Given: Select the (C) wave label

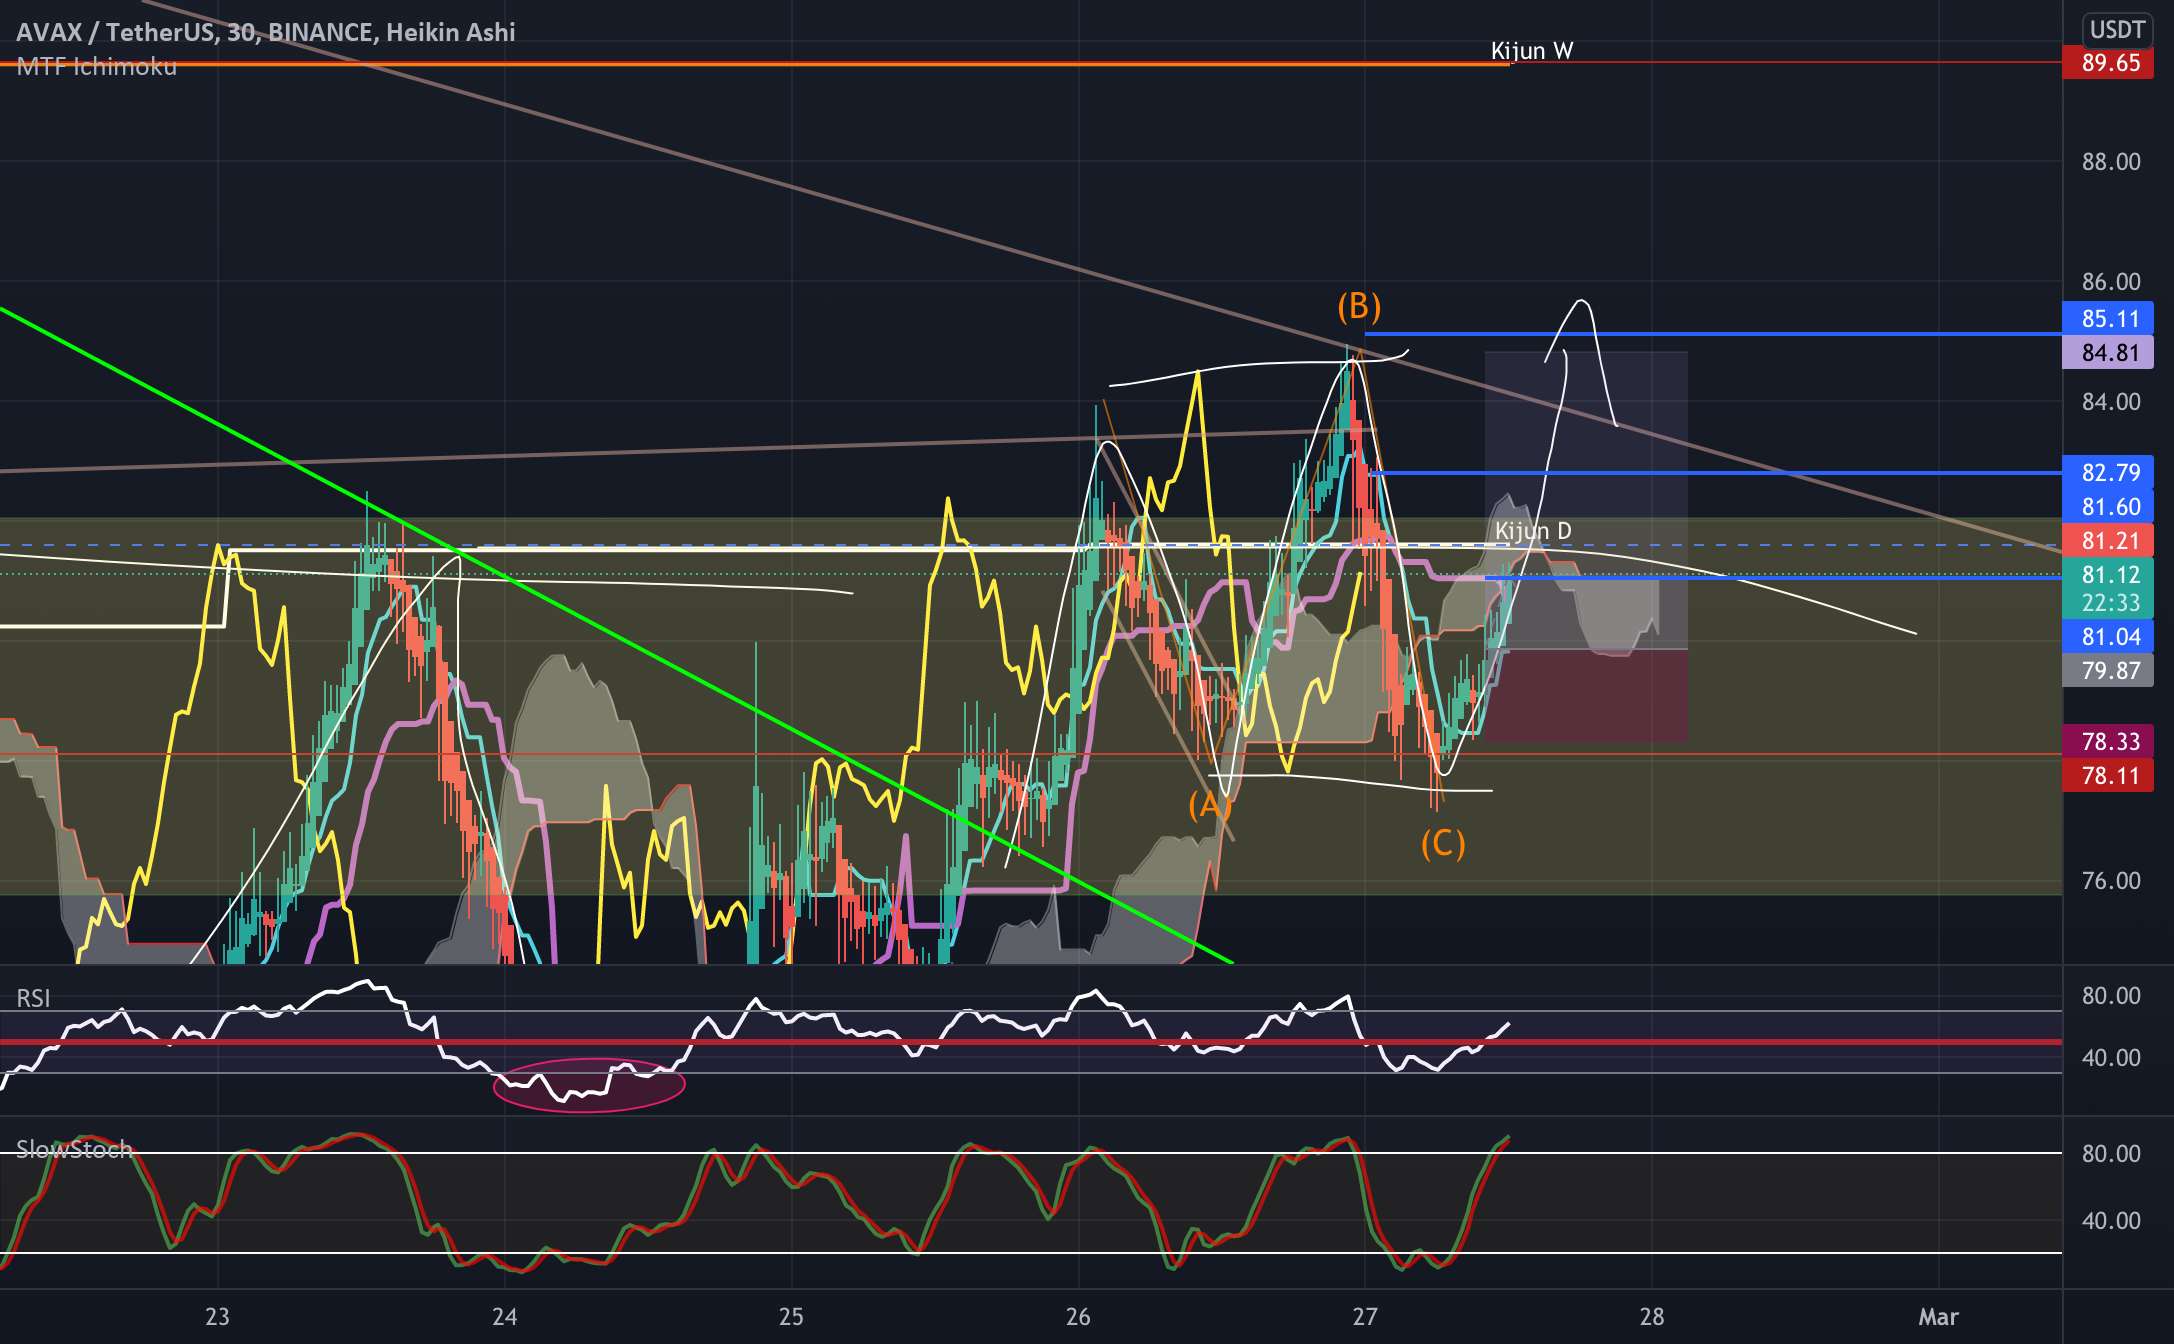Looking at the screenshot, I should coord(1443,845).
